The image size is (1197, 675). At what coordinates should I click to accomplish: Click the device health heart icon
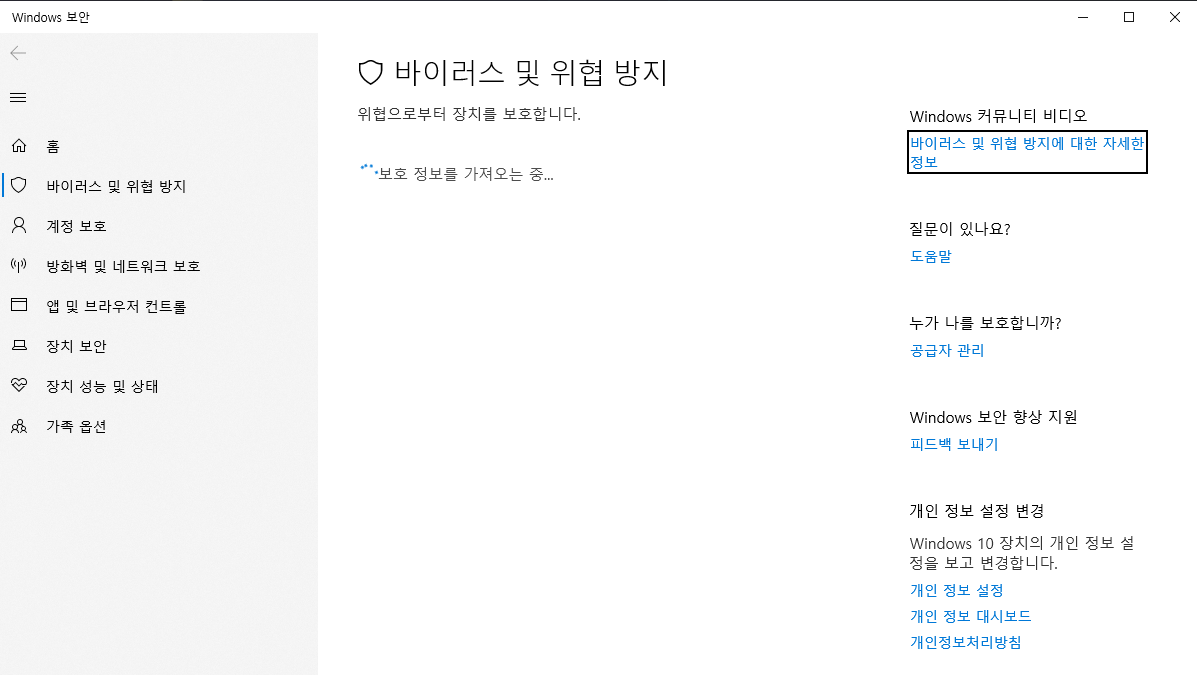19,385
